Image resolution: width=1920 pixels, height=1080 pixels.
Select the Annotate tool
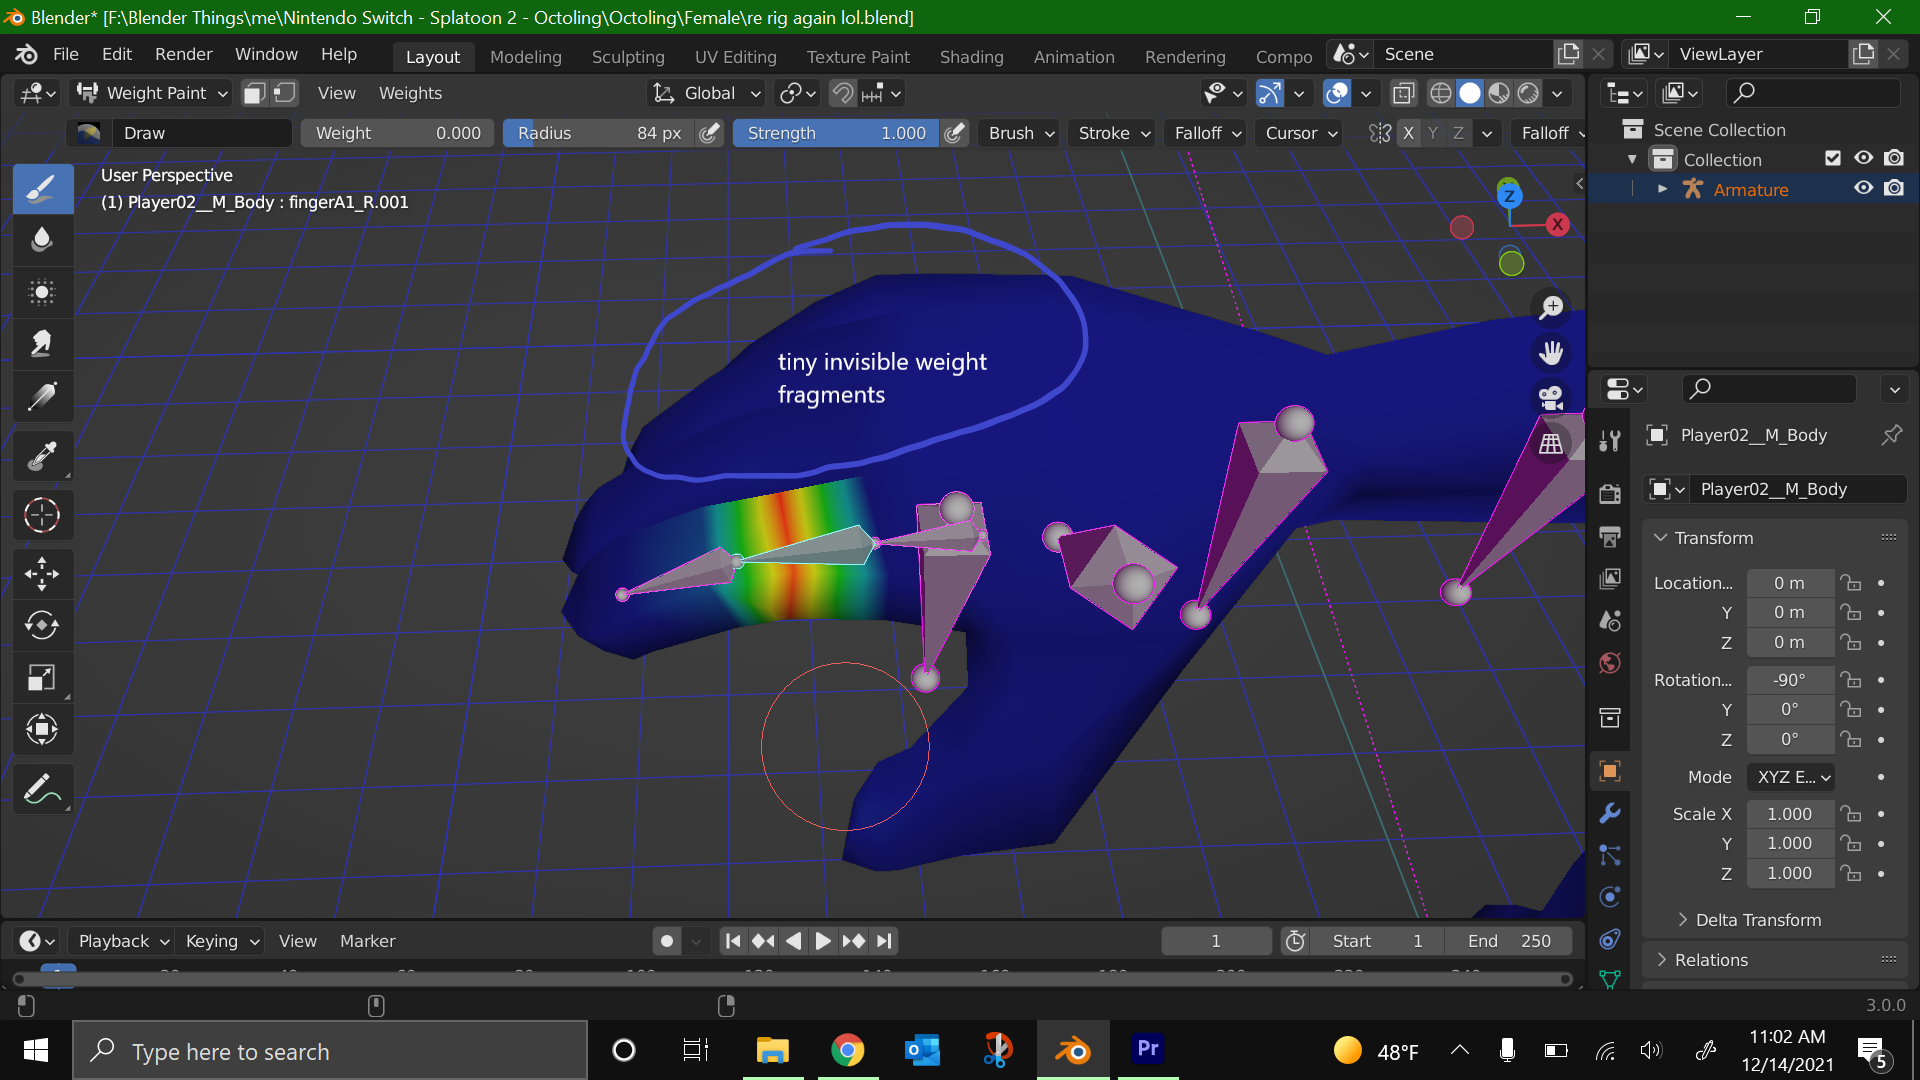tap(42, 790)
